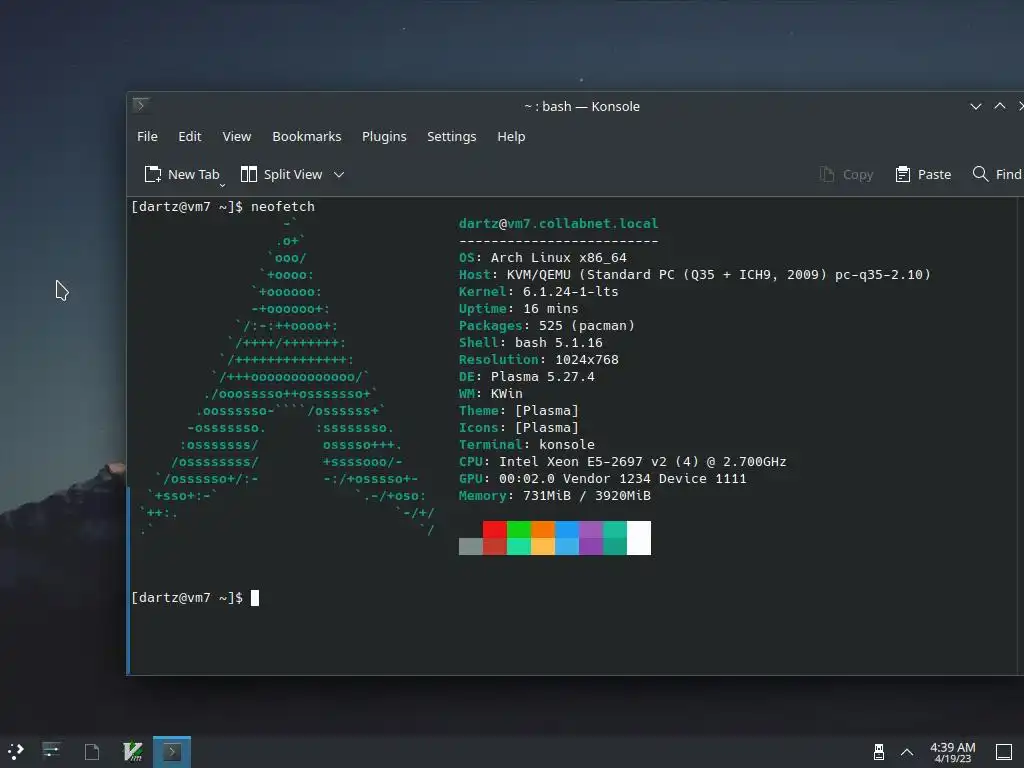Open the KDE application launcher
The width and height of the screenshot is (1024, 768).
[x=16, y=752]
